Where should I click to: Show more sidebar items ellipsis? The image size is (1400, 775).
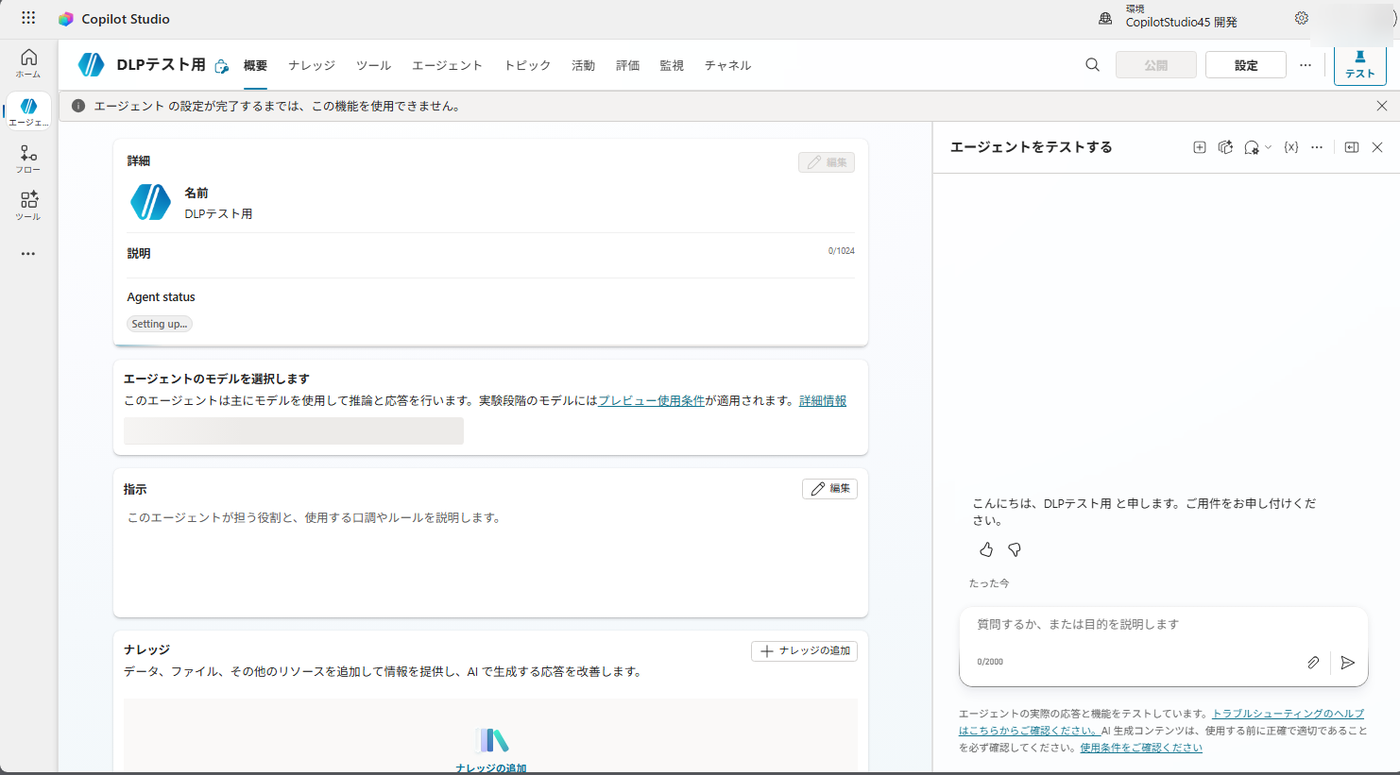28,254
